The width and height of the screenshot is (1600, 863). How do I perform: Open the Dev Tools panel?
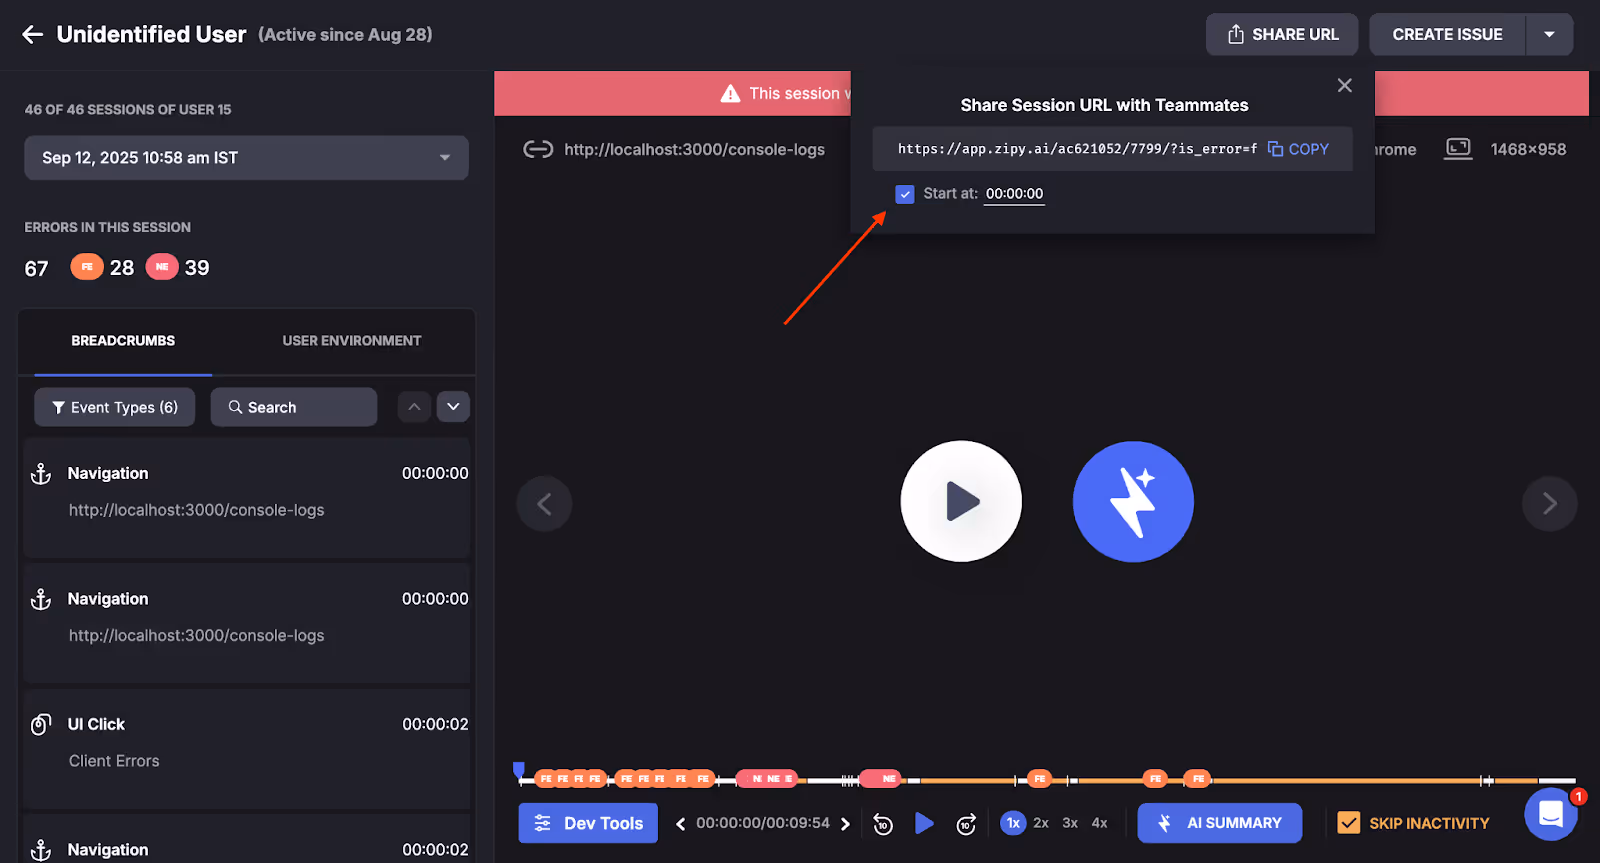pyautogui.click(x=588, y=823)
